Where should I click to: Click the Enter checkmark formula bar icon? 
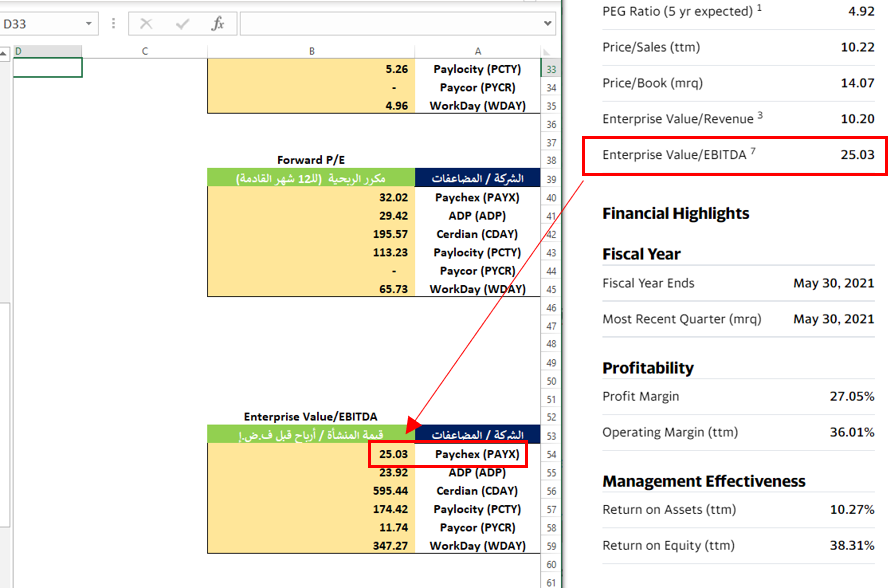(x=182, y=23)
